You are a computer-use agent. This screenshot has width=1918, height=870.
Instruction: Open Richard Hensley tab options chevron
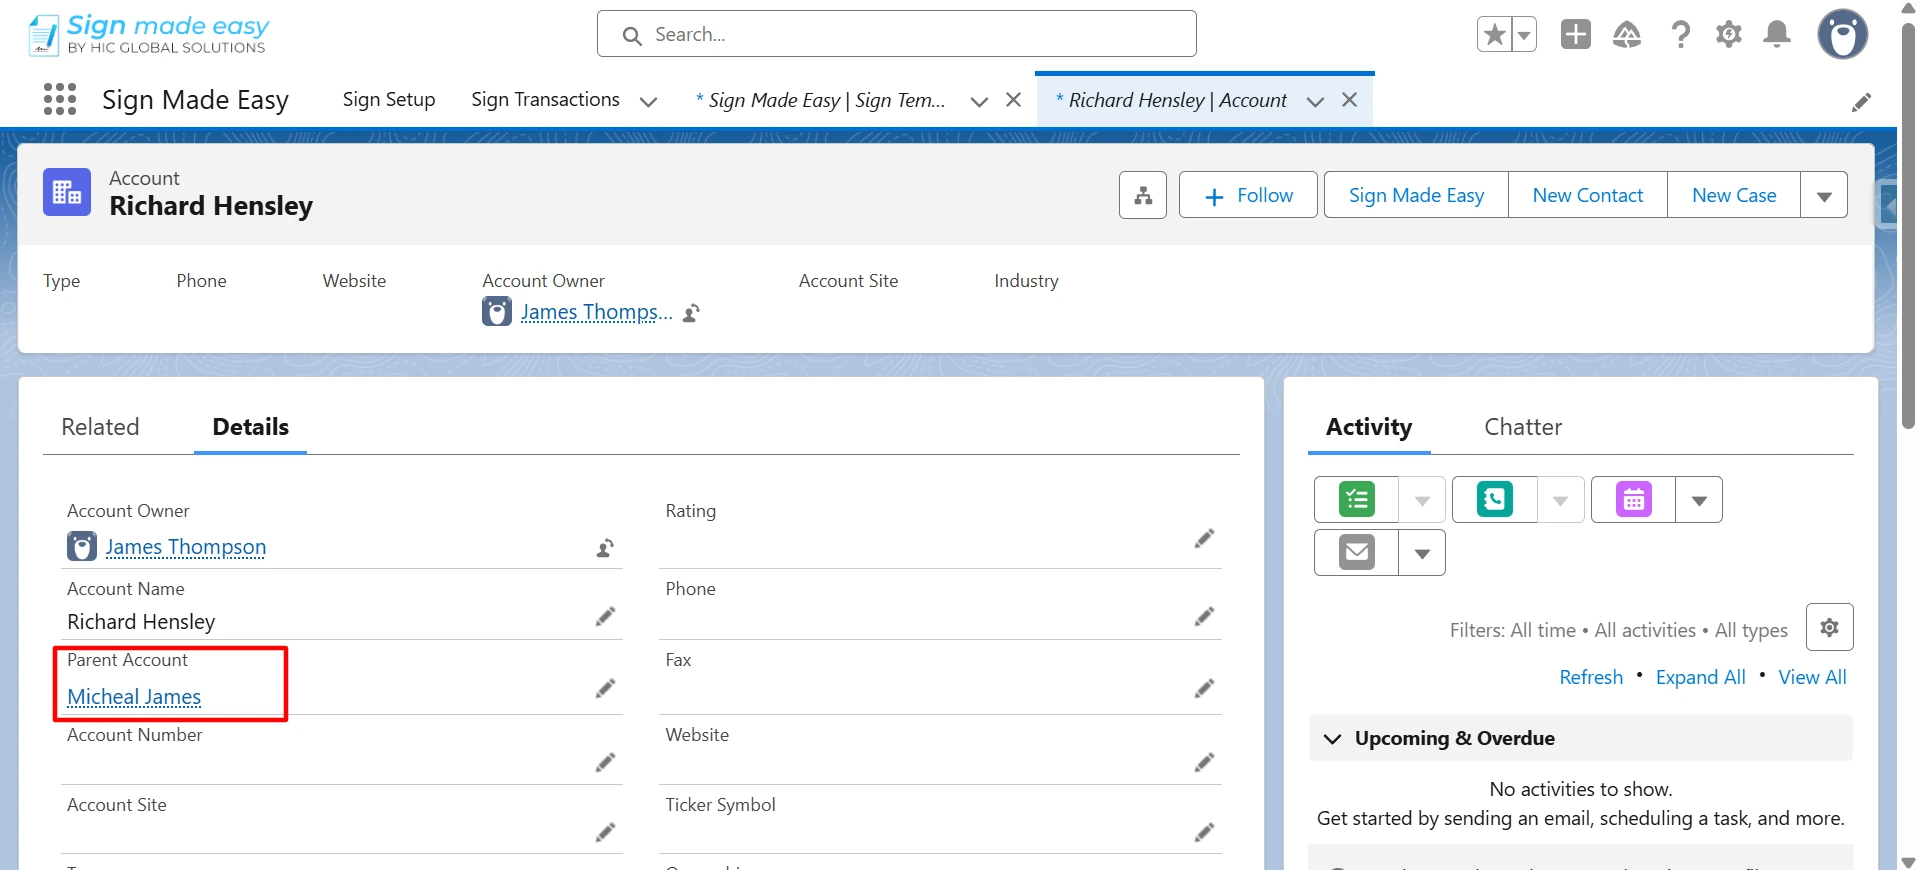[1315, 101]
